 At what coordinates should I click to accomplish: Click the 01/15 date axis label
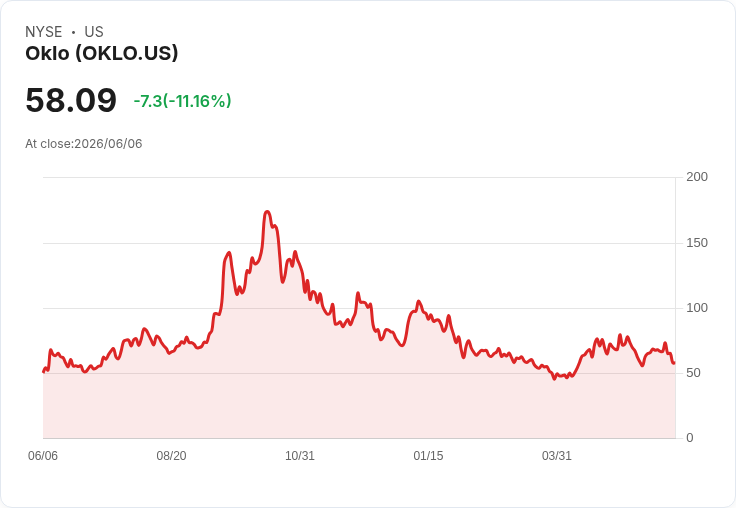(x=428, y=456)
